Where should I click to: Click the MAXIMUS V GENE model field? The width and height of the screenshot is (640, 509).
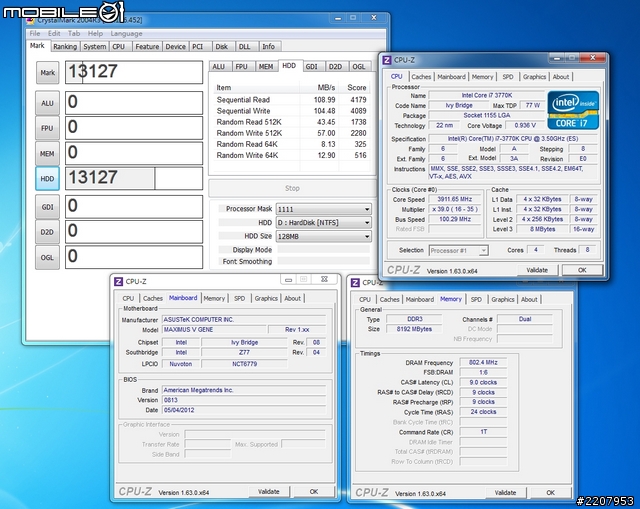pos(214,329)
